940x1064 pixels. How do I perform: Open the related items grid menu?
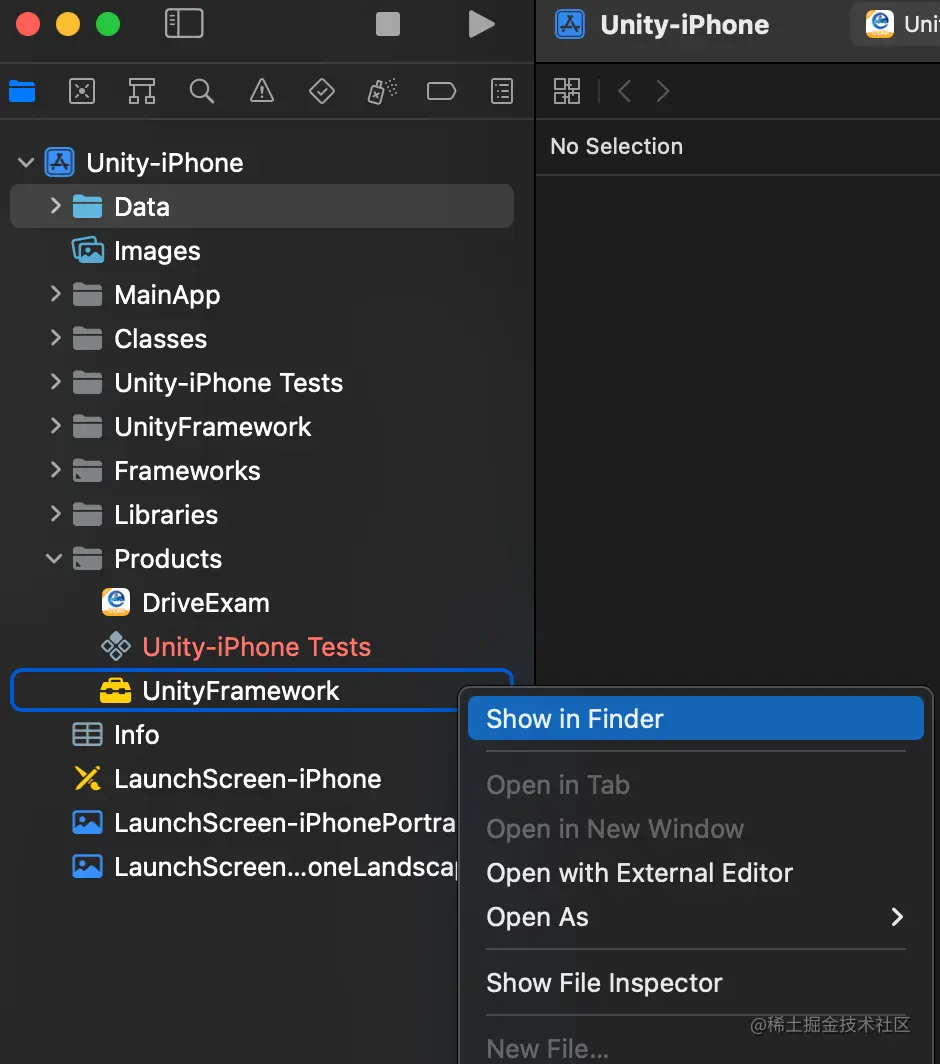[x=567, y=91]
